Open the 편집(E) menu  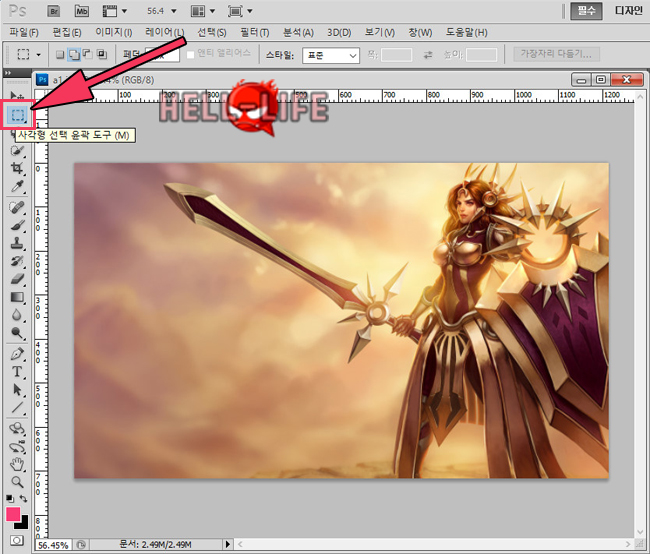[67, 32]
